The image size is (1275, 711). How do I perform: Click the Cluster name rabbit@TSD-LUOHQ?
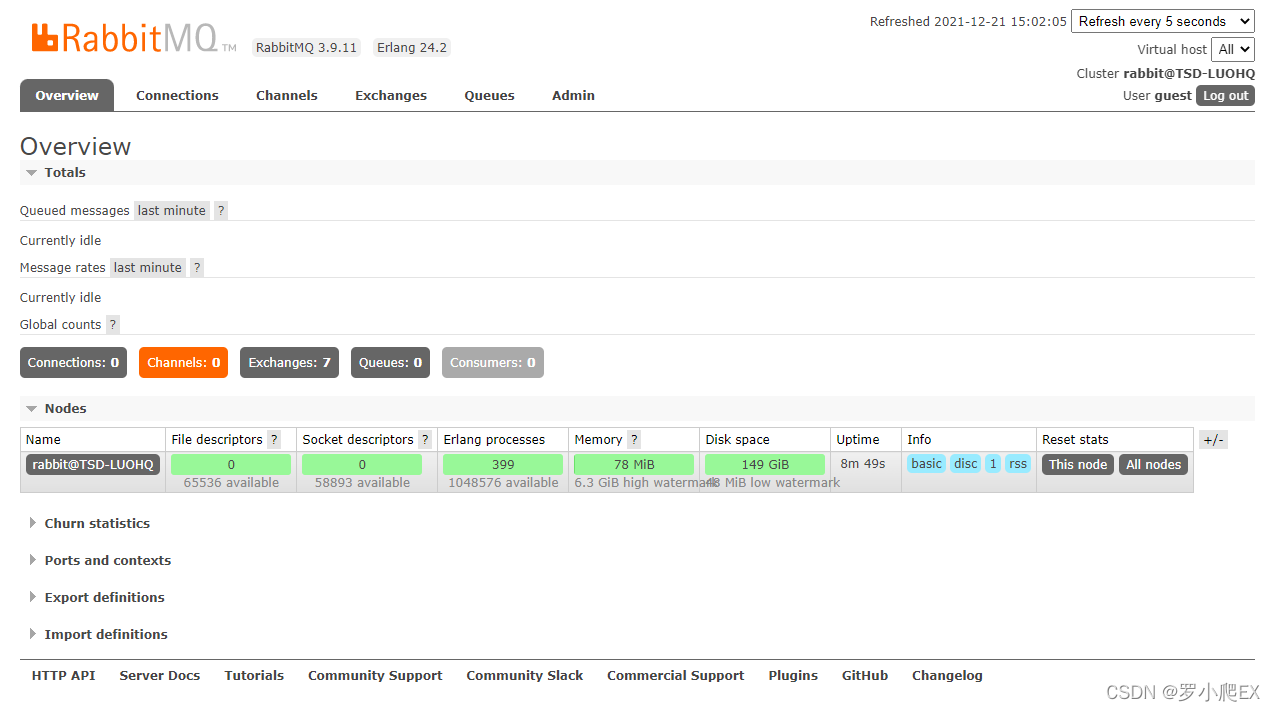coord(1189,73)
